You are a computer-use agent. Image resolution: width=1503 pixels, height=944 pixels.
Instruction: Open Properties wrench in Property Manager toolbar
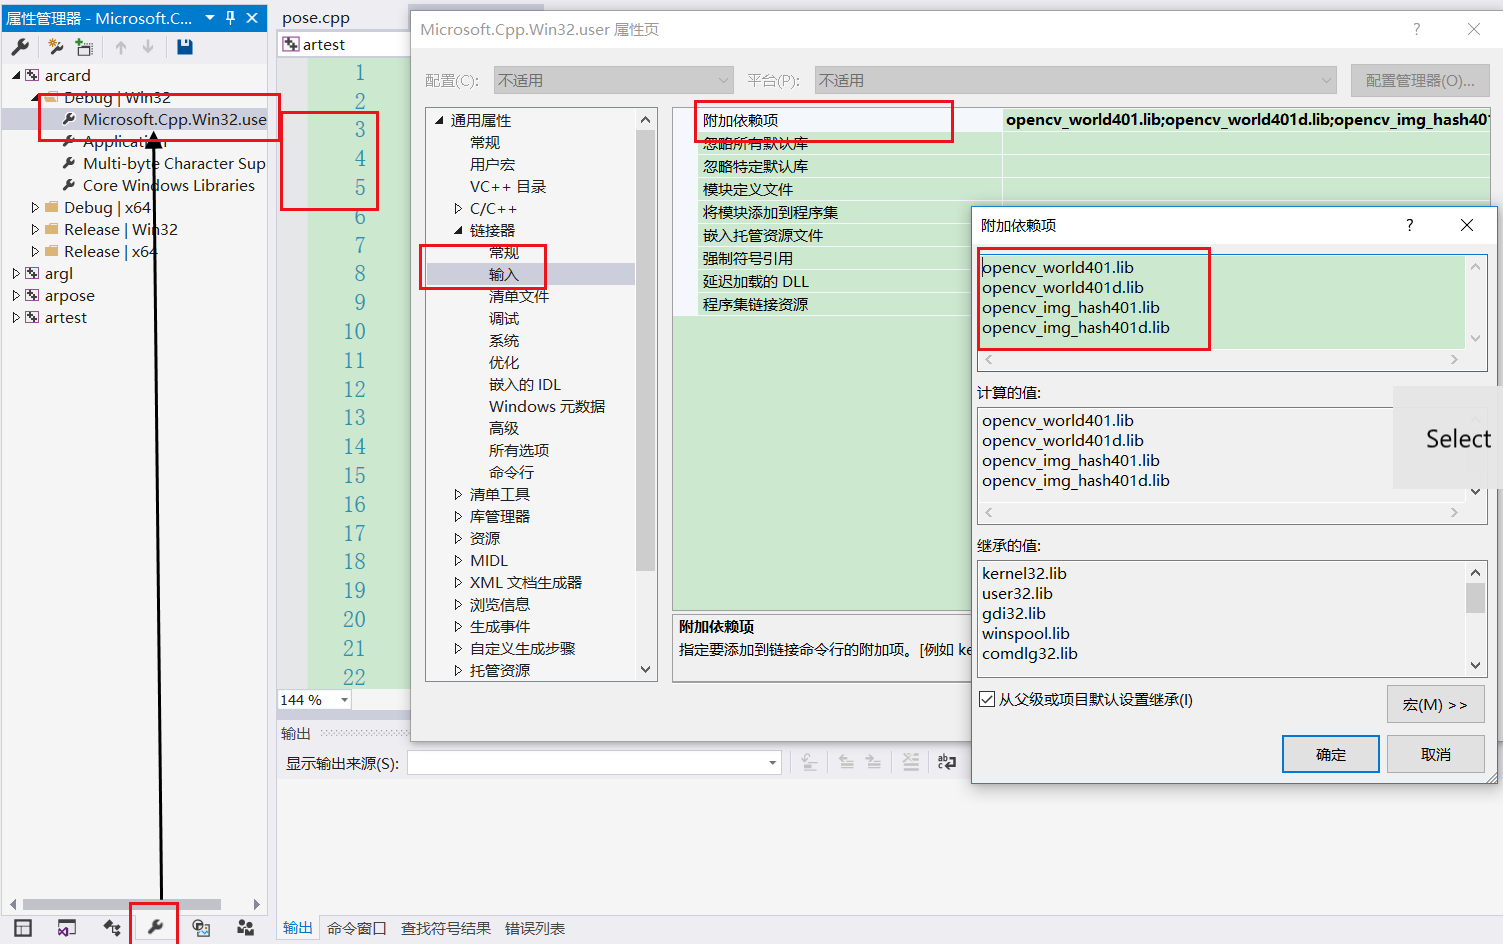20,47
